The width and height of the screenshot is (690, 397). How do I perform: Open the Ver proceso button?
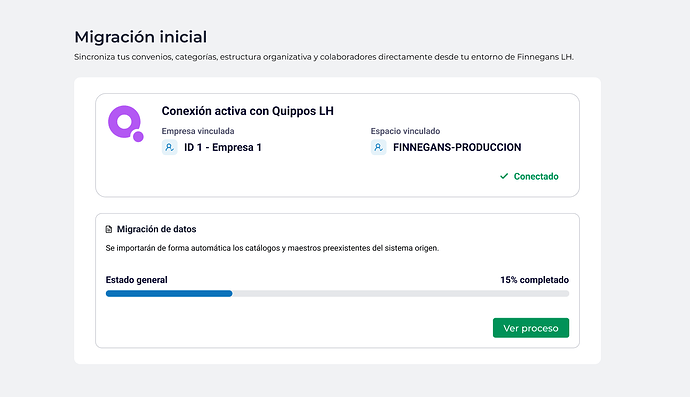tap(531, 328)
